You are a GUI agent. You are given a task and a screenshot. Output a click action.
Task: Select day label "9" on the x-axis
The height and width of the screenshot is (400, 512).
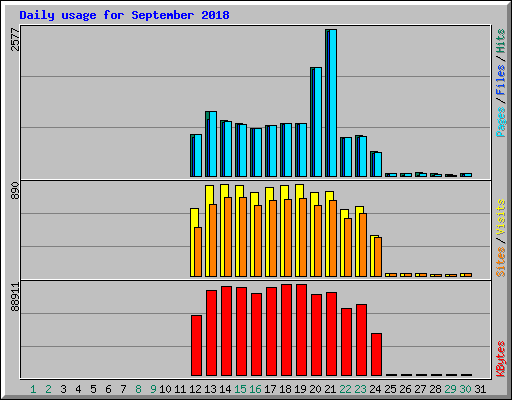coord(153,389)
